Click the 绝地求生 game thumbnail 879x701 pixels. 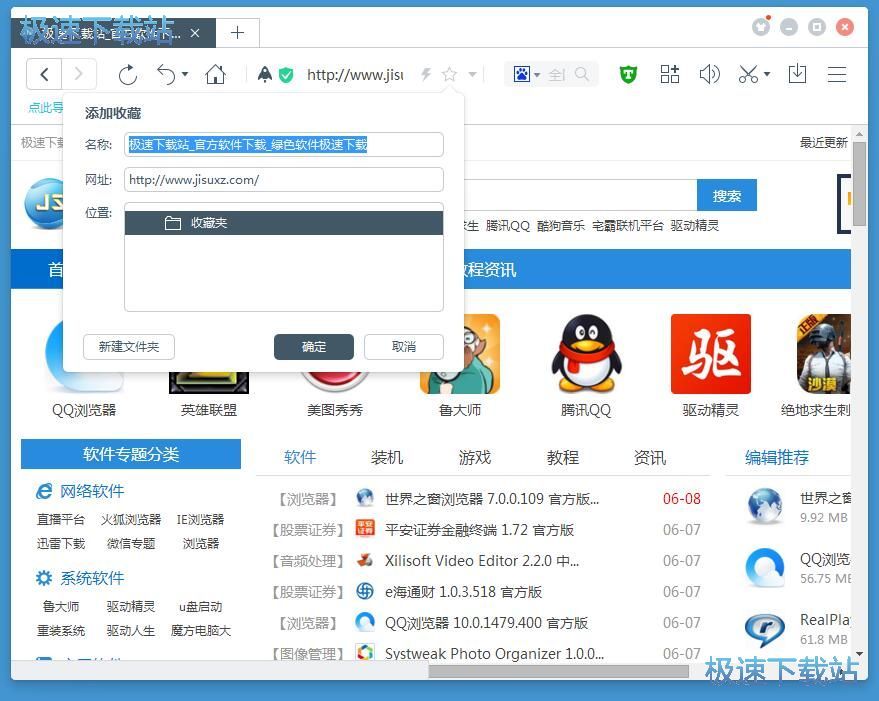[x=824, y=354]
